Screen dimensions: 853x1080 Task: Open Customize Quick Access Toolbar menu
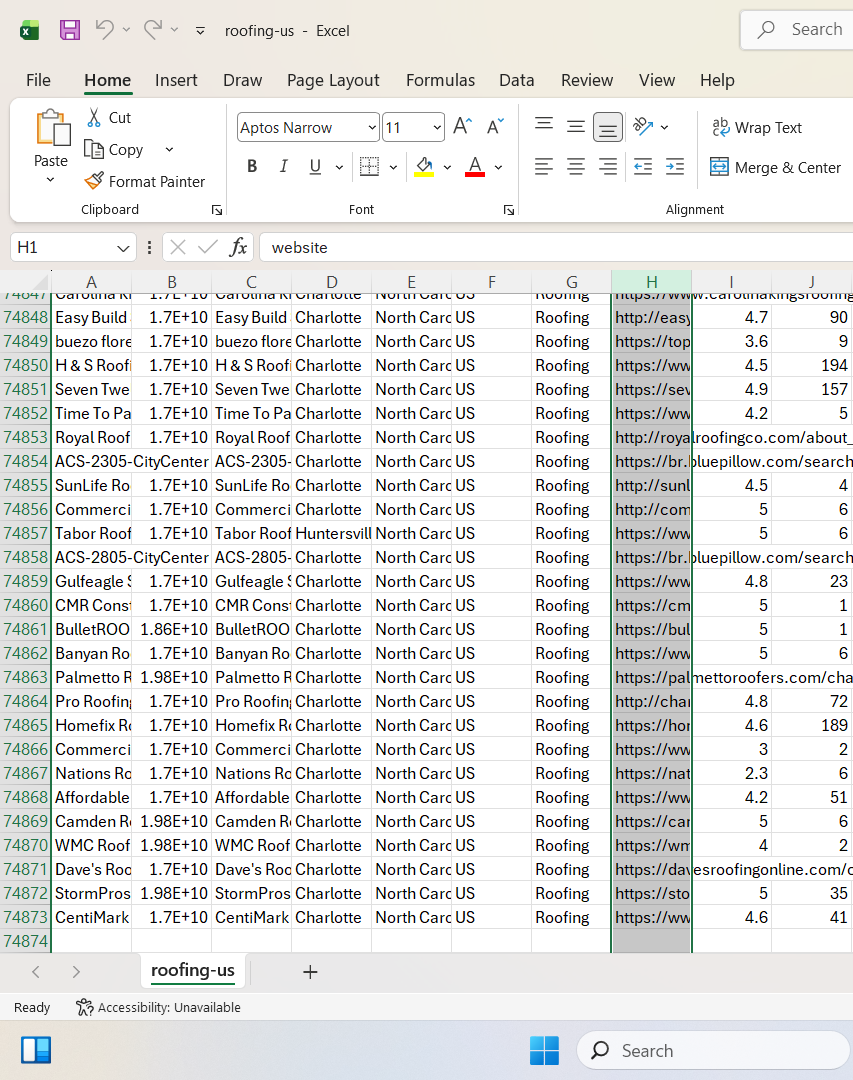(200, 31)
